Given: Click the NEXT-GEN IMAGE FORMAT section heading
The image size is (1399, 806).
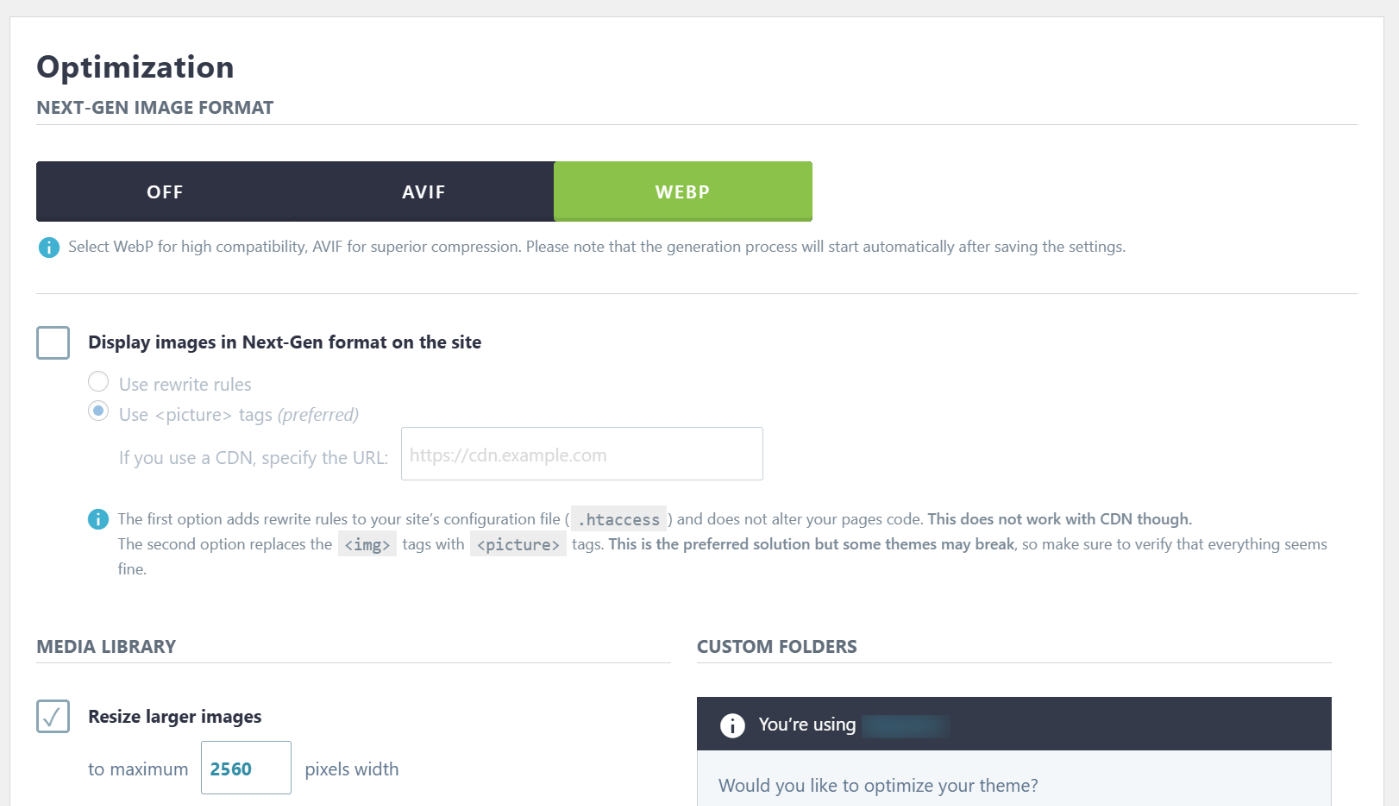Looking at the screenshot, I should point(155,107).
